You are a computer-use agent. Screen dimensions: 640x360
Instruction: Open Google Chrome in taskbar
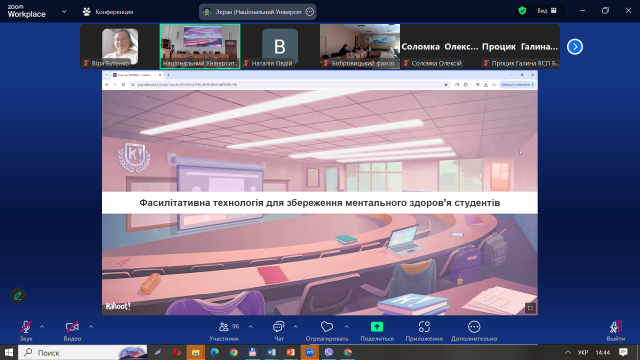[233, 352]
